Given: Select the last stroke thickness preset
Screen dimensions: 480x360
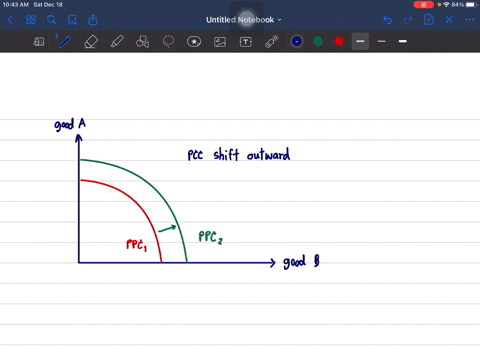Looking at the screenshot, I should [403, 41].
